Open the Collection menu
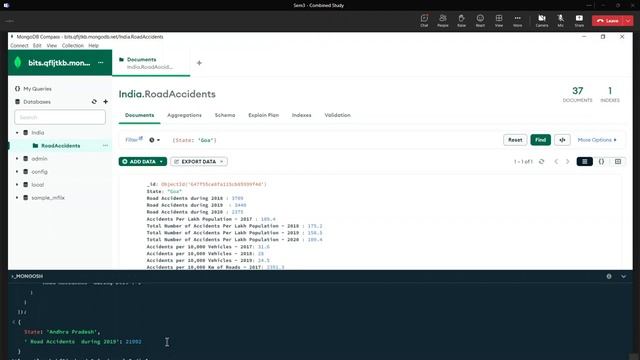 (73, 46)
